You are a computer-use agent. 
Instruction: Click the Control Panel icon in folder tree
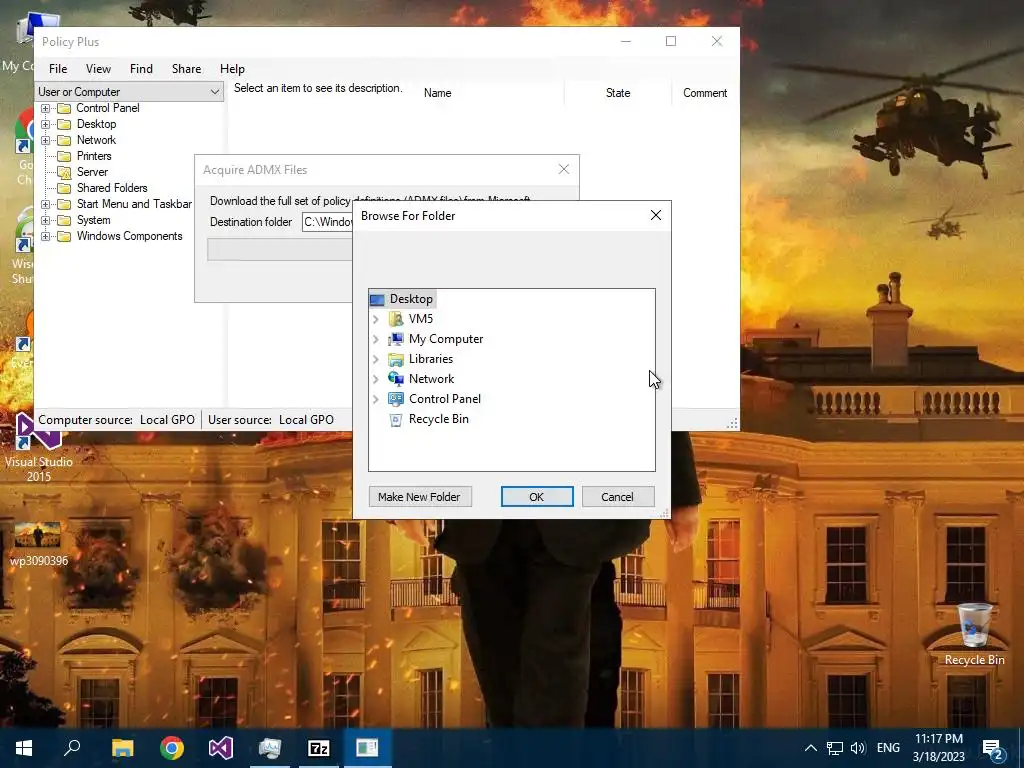pyautogui.click(x=396, y=399)
